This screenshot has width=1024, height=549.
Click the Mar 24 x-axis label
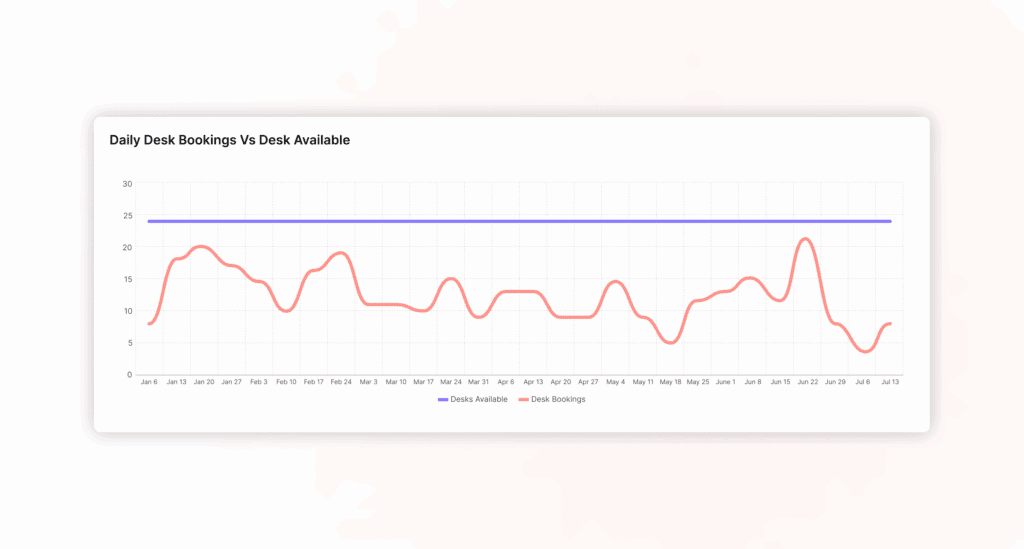coord(451,382)
